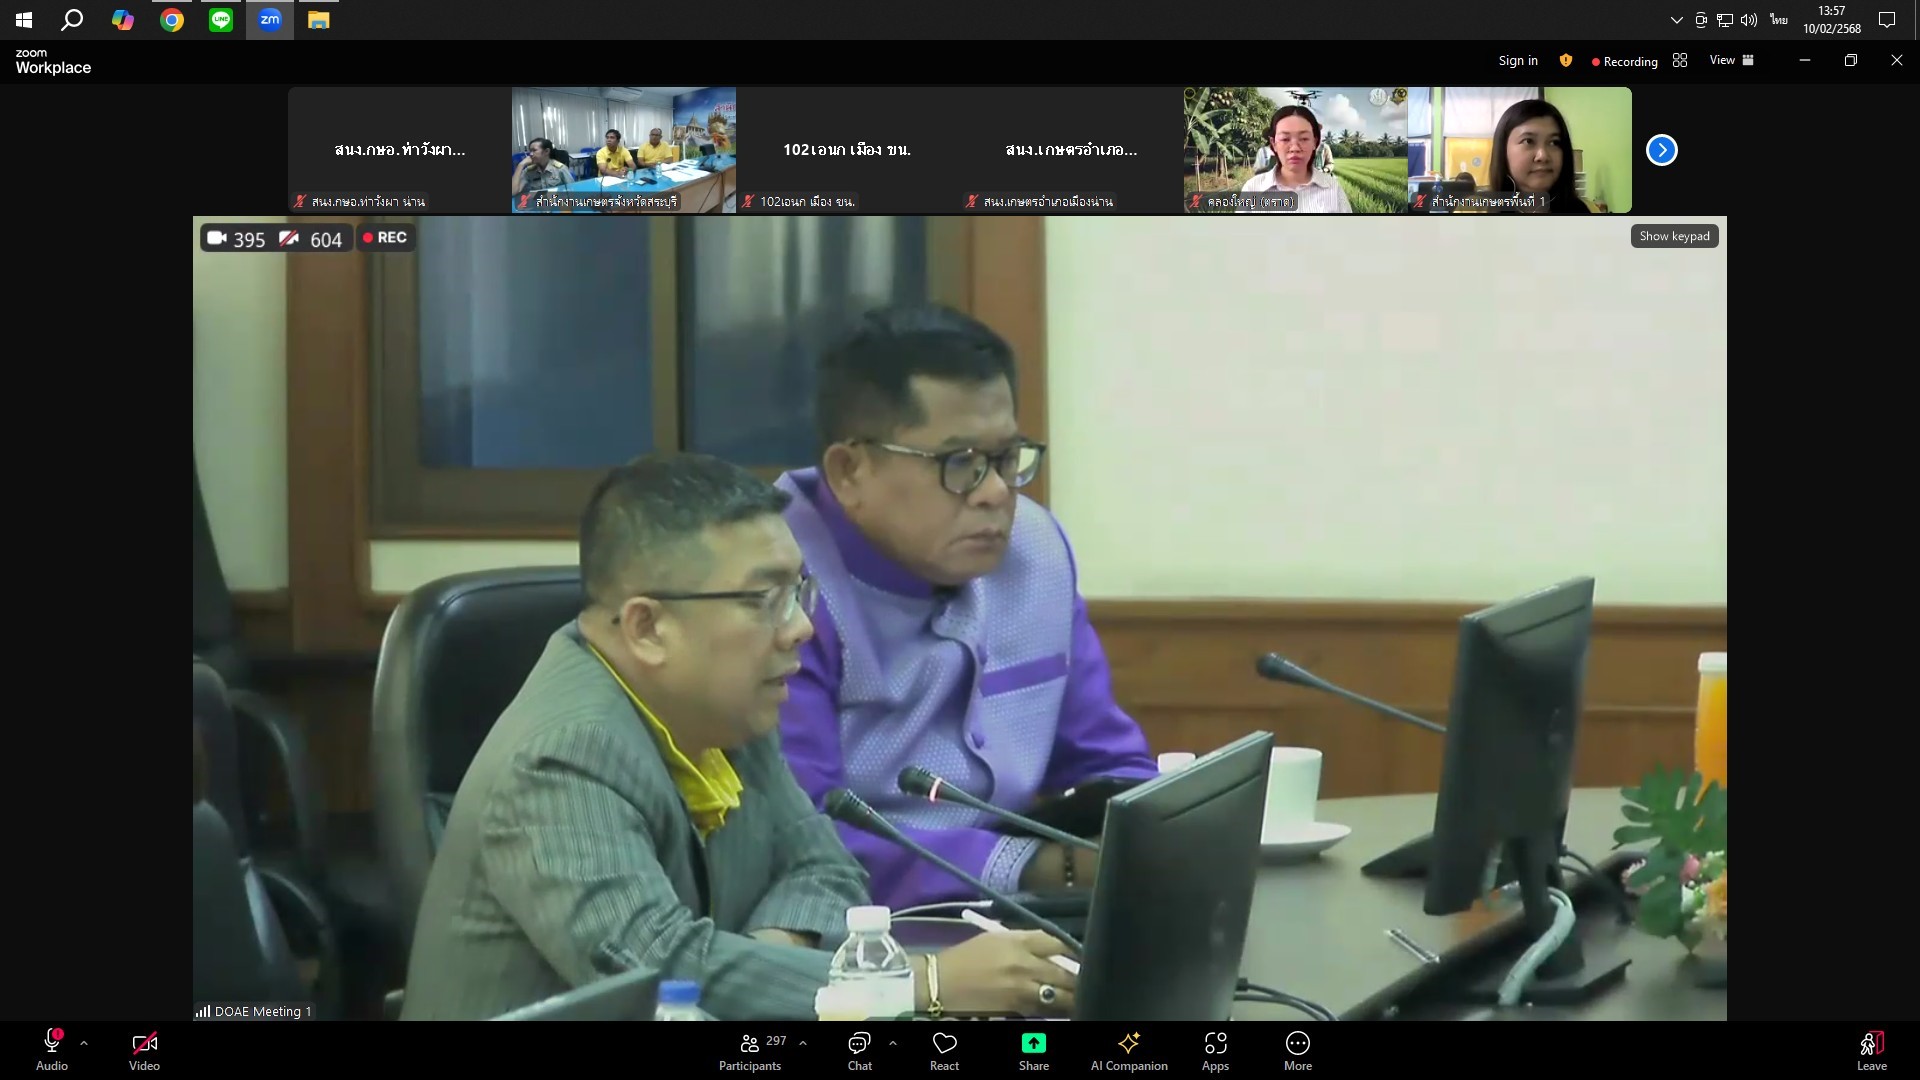The height and width of the screenshot is (1080, 1920).
Task: Expand the Participants options chevron
Action: [x=803, y=1043]
